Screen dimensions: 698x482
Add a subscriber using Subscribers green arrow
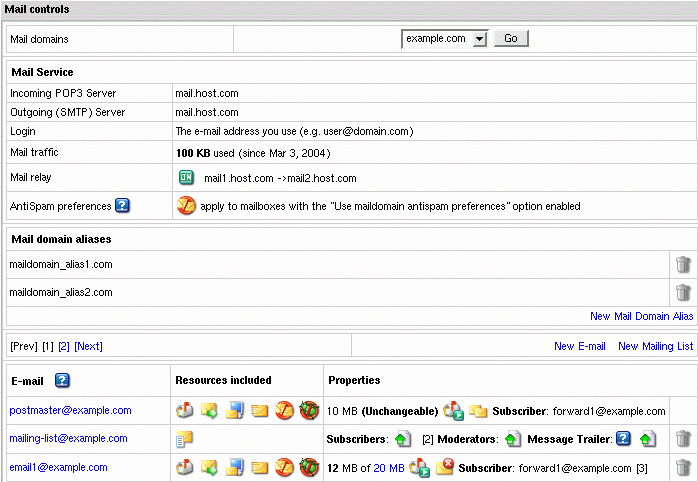point(402,439)
